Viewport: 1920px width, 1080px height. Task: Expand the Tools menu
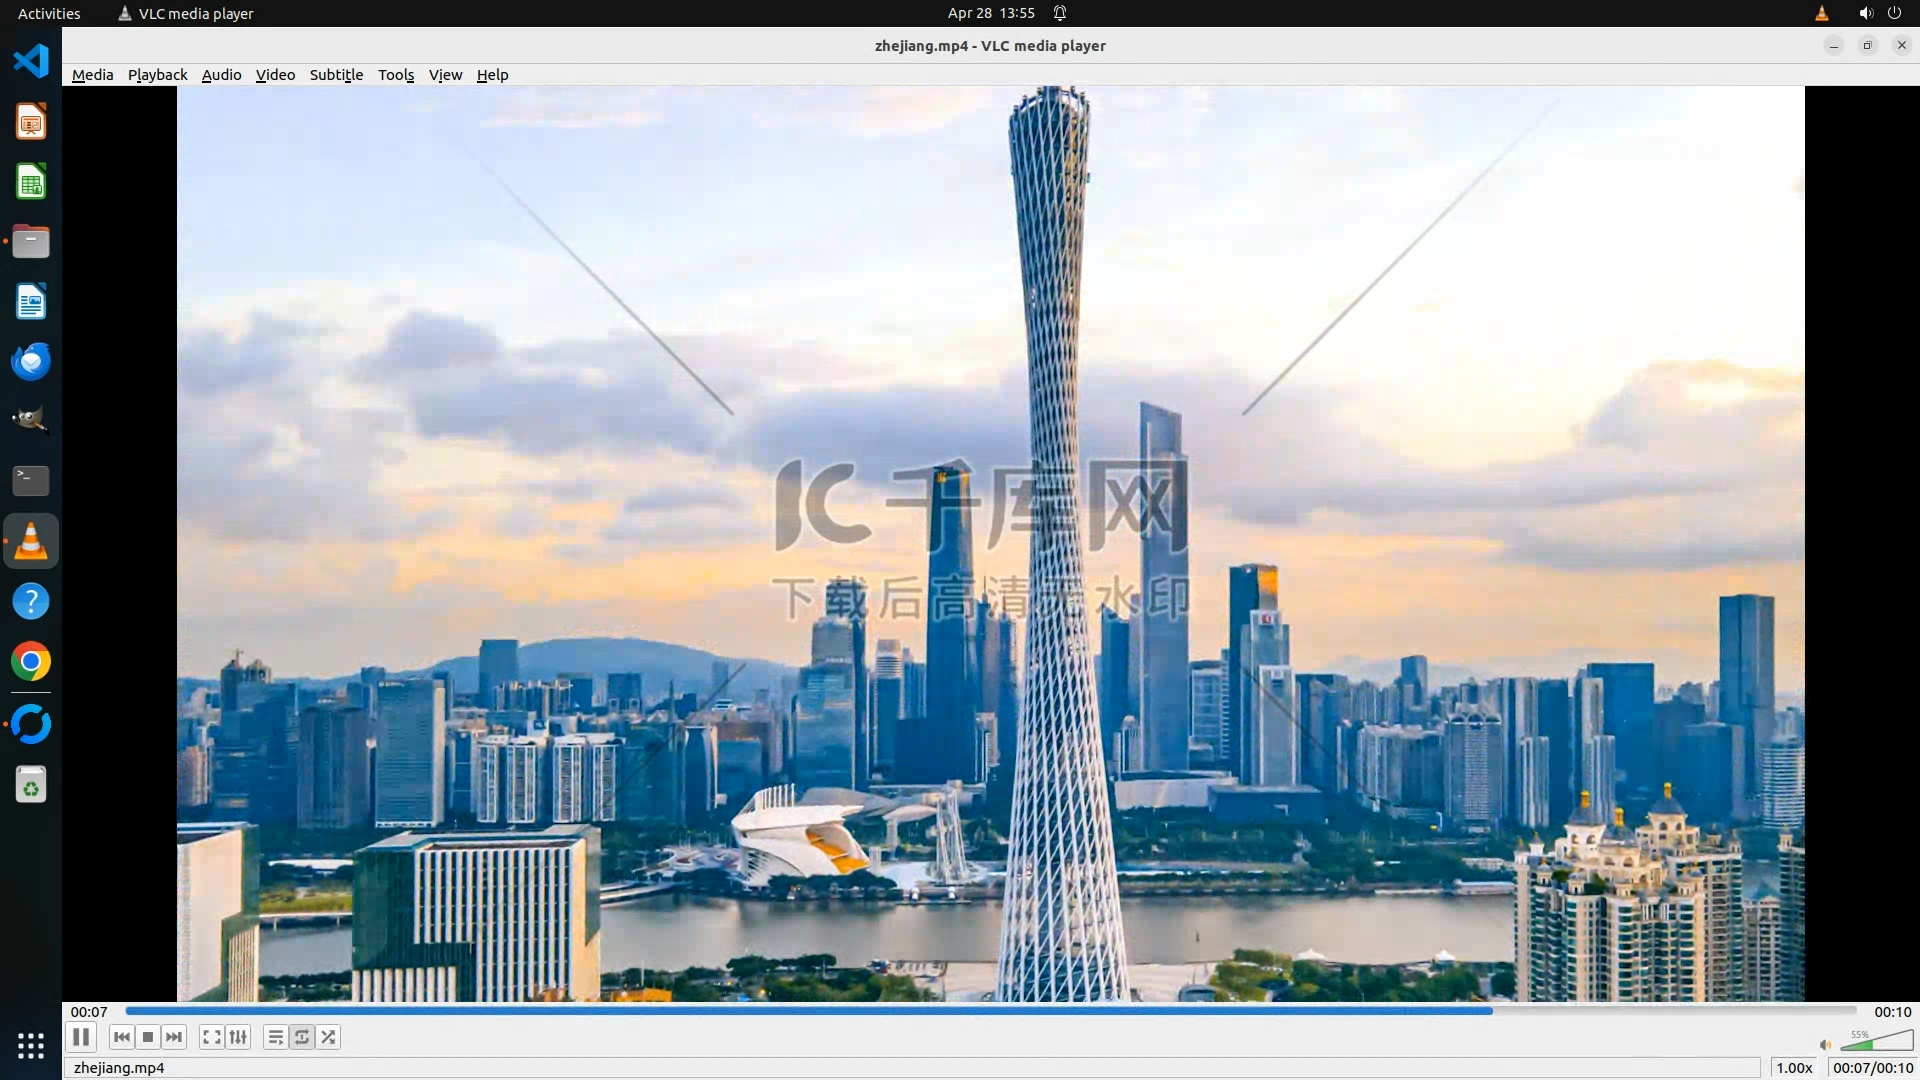click(x=396, y=75)
